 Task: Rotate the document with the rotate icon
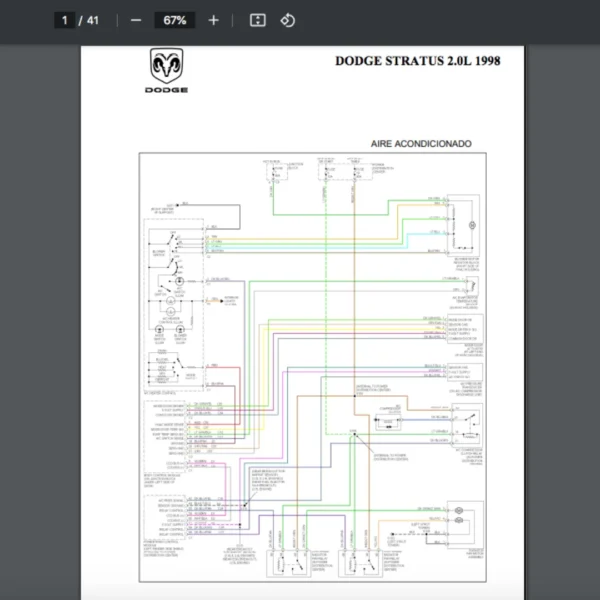(x=288, y=20)
